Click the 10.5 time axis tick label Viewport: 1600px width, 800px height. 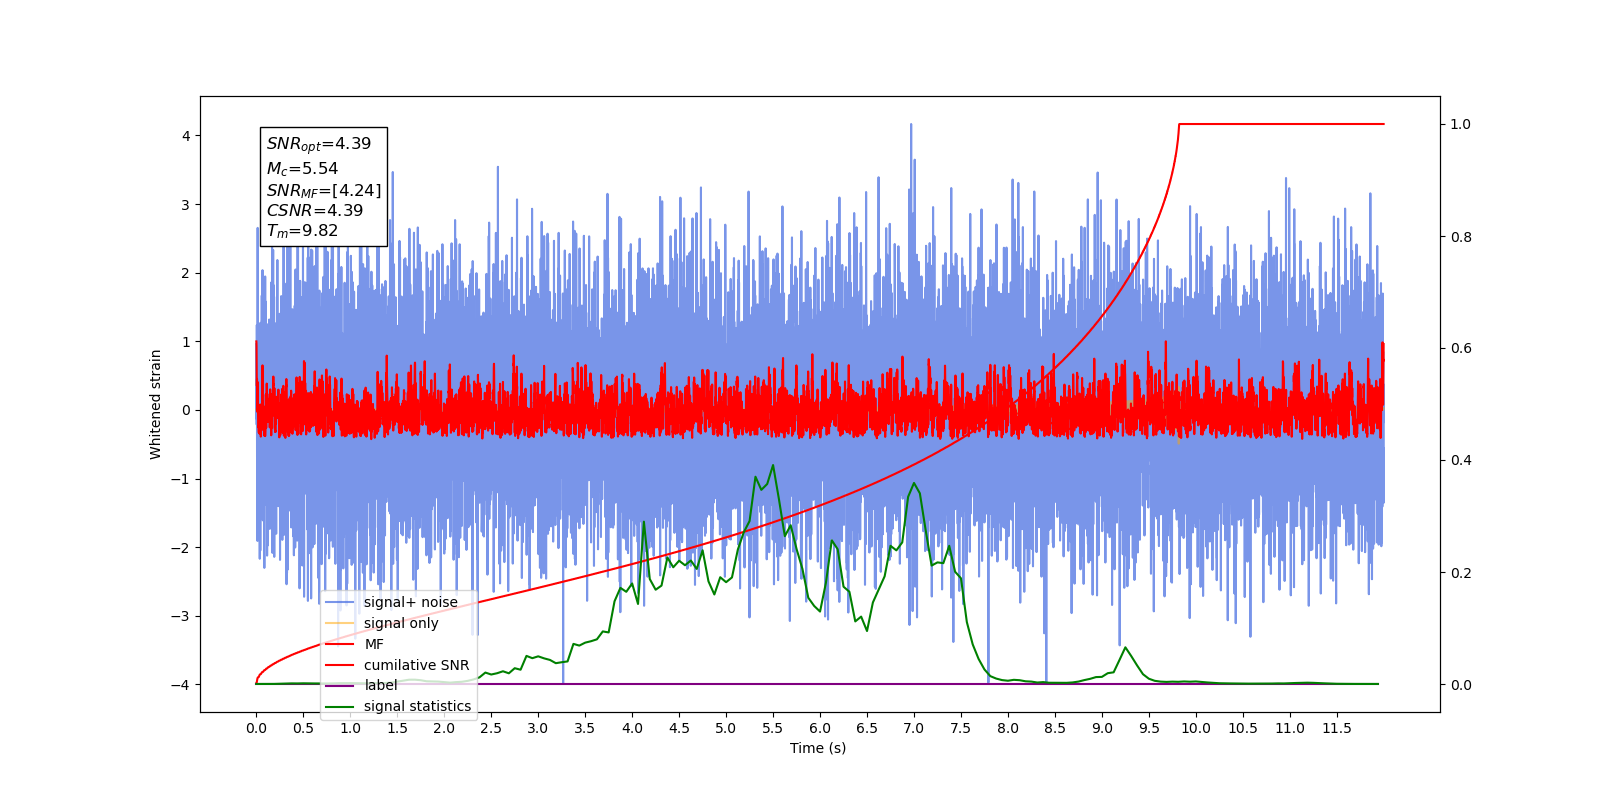pos(1243,728)
